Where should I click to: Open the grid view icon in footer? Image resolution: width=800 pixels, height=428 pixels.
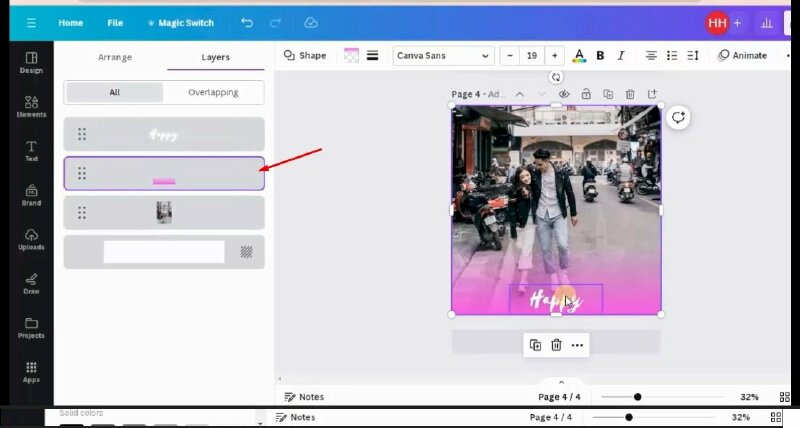click(776, 397)
